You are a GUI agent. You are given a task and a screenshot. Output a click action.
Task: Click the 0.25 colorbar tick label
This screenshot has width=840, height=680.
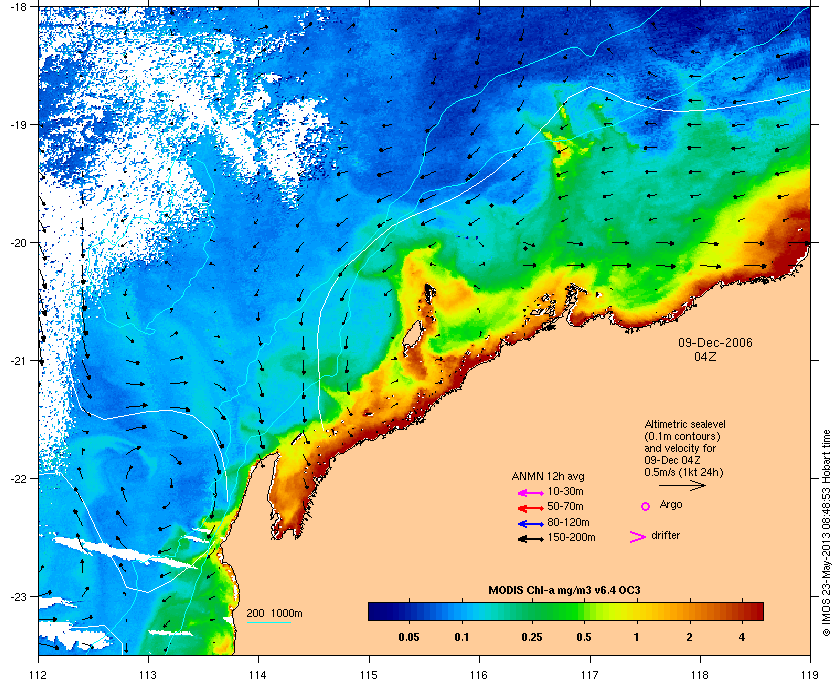coord(532,638)
